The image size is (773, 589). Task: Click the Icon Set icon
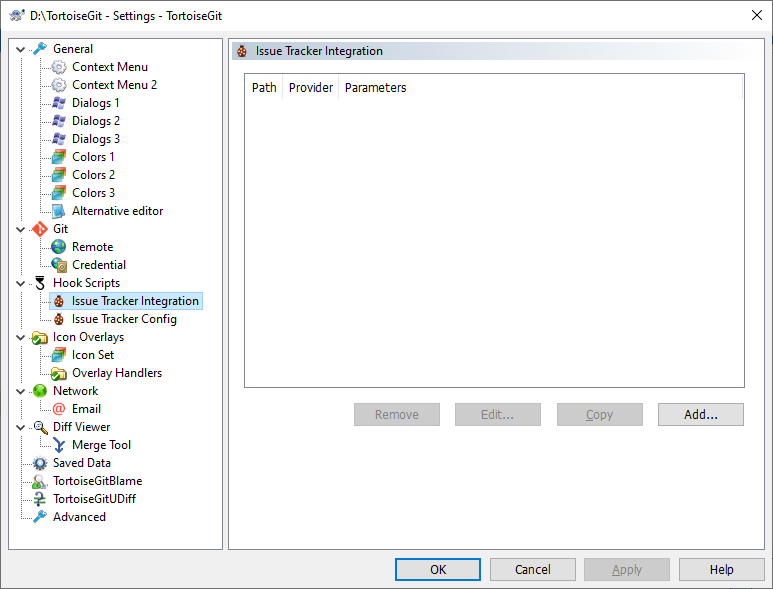click(59, 355)
